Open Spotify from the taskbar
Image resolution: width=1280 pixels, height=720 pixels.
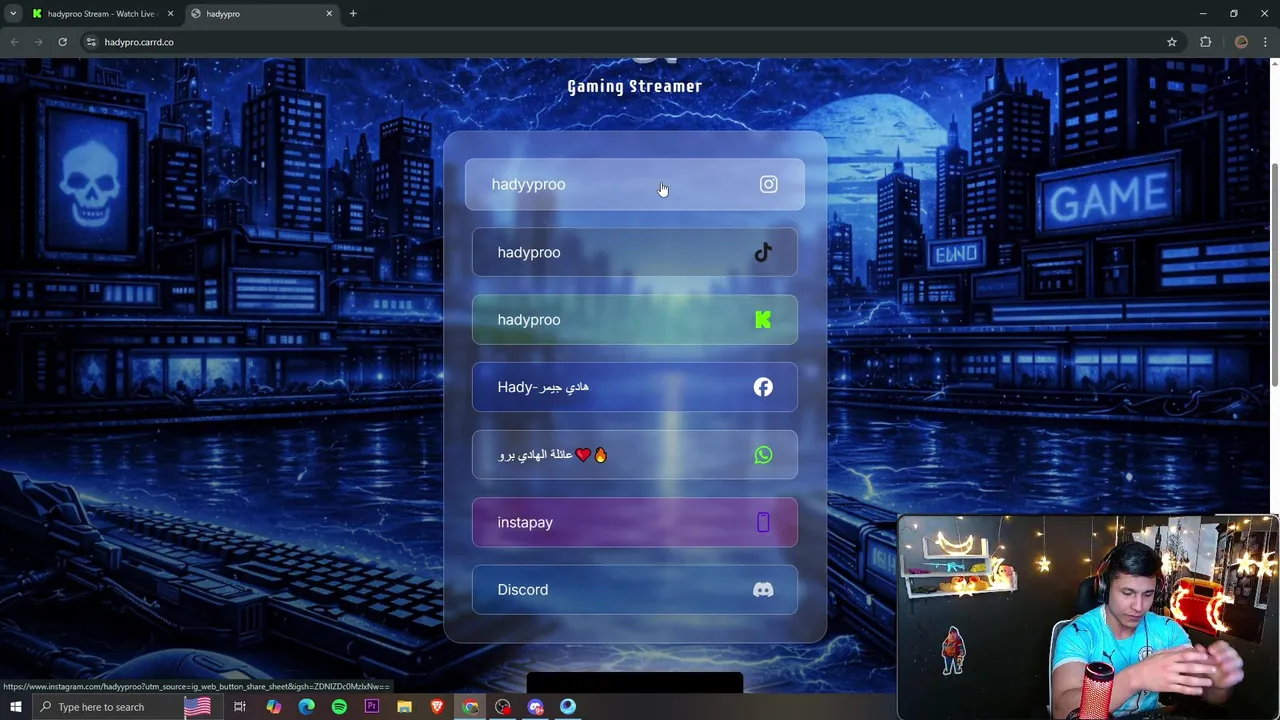tap(339, 707)
